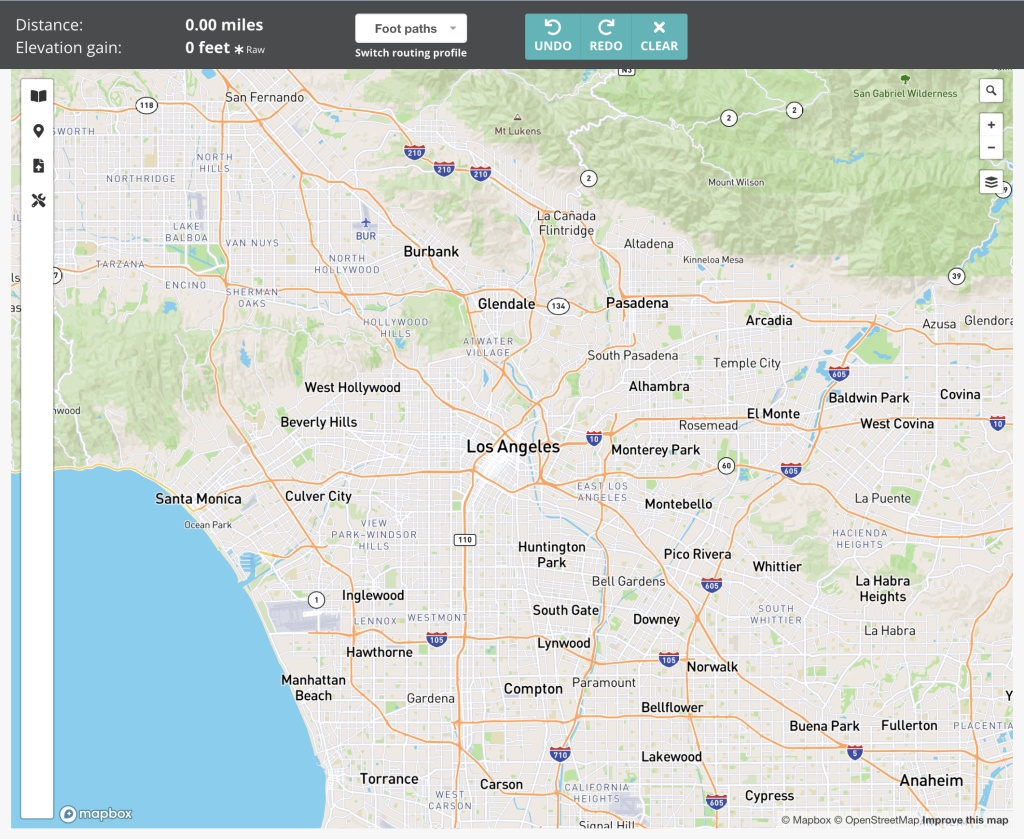This screenshot has height=839, width=1024.
Task: Open the © Mapbox attribution link
Action: pyautogui.click(x=806, y=820)
